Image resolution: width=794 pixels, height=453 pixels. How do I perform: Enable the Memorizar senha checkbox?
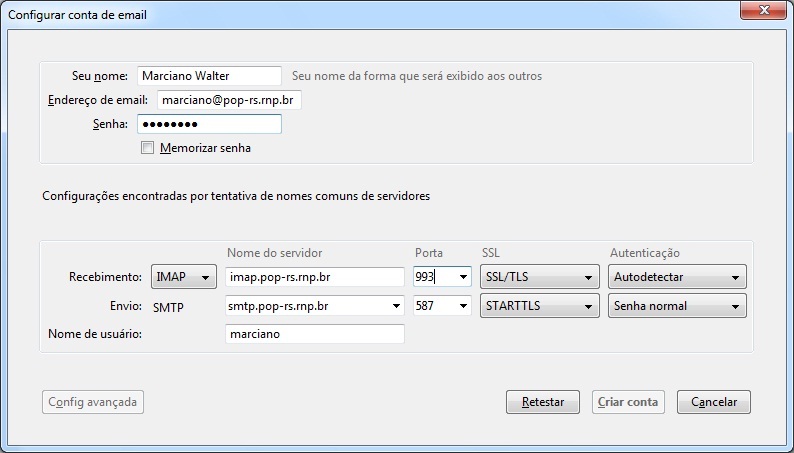coord(147,148)
